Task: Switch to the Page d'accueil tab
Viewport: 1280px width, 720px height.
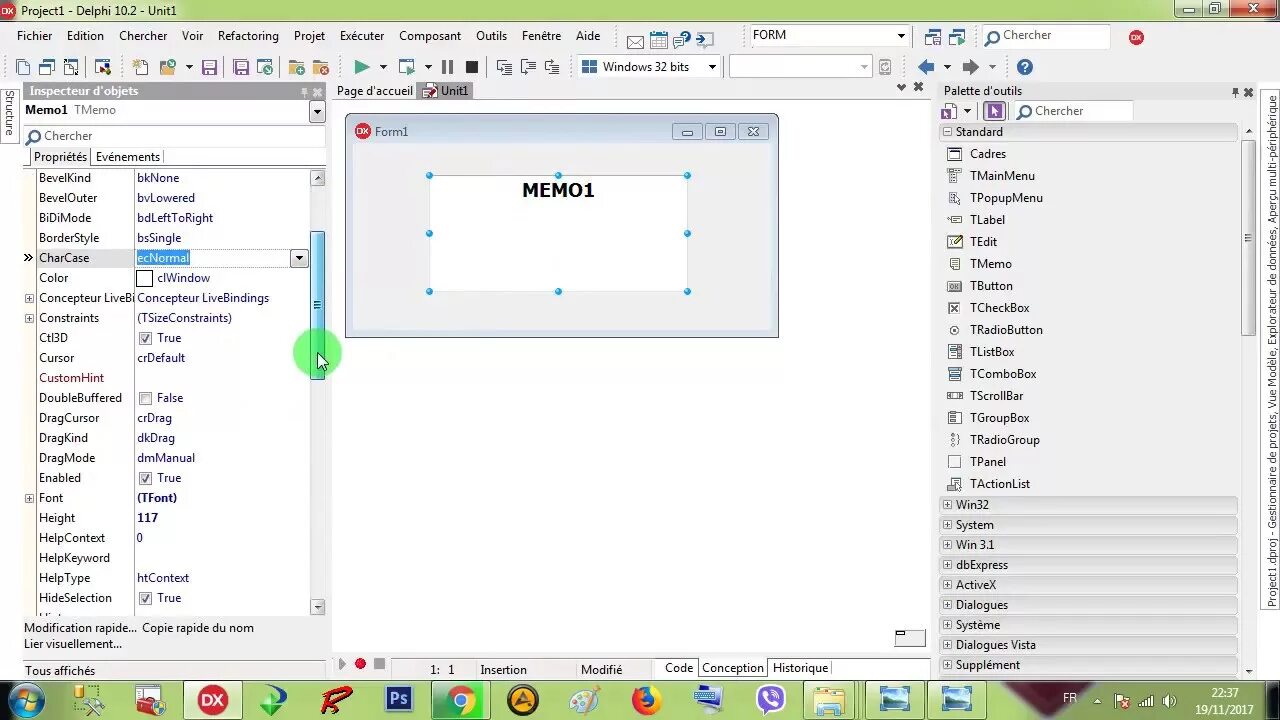Action: (x=374, y=91)
